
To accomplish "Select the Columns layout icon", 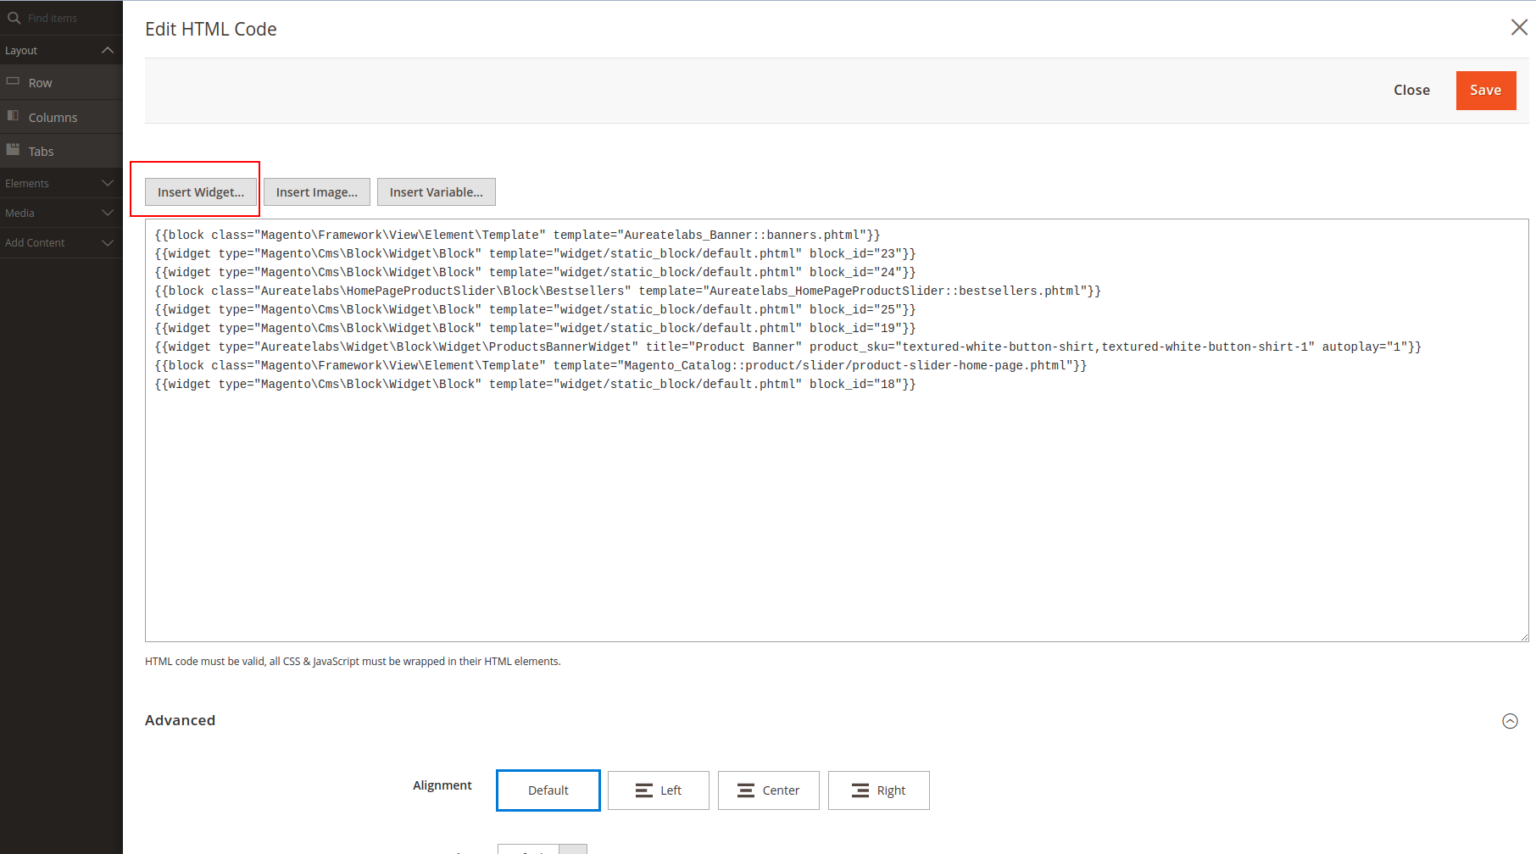I will (x=13, y=116).
